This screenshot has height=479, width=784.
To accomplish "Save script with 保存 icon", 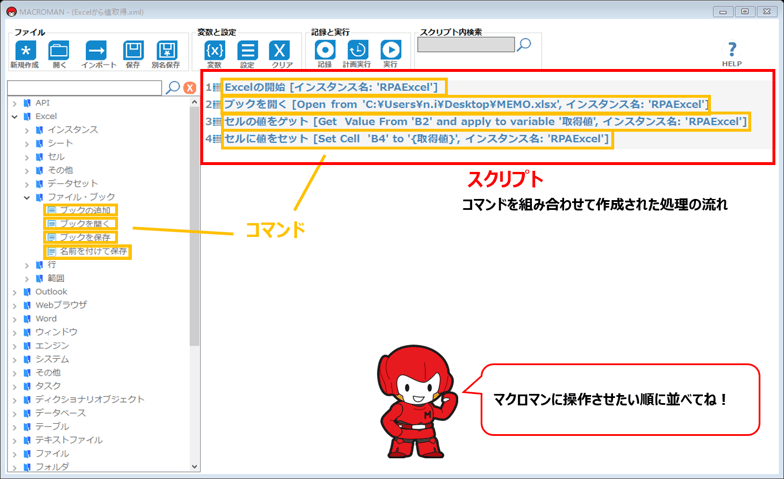I will 133,50.
